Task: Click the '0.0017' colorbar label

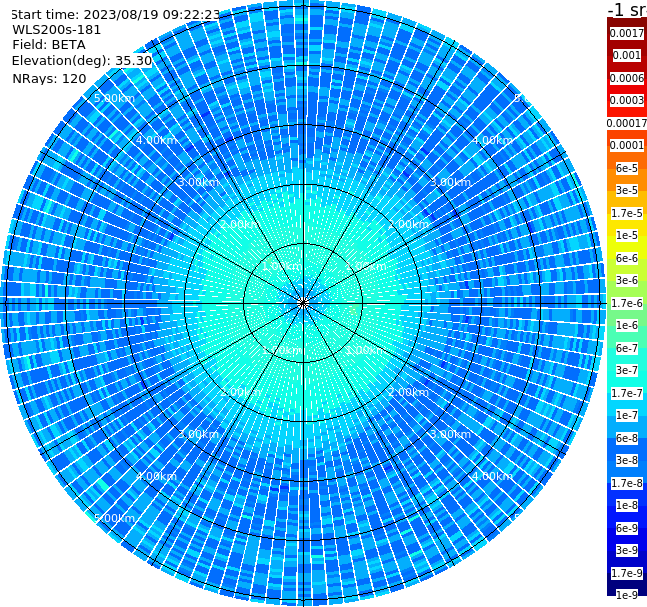Action: click(x=627, y=33)
